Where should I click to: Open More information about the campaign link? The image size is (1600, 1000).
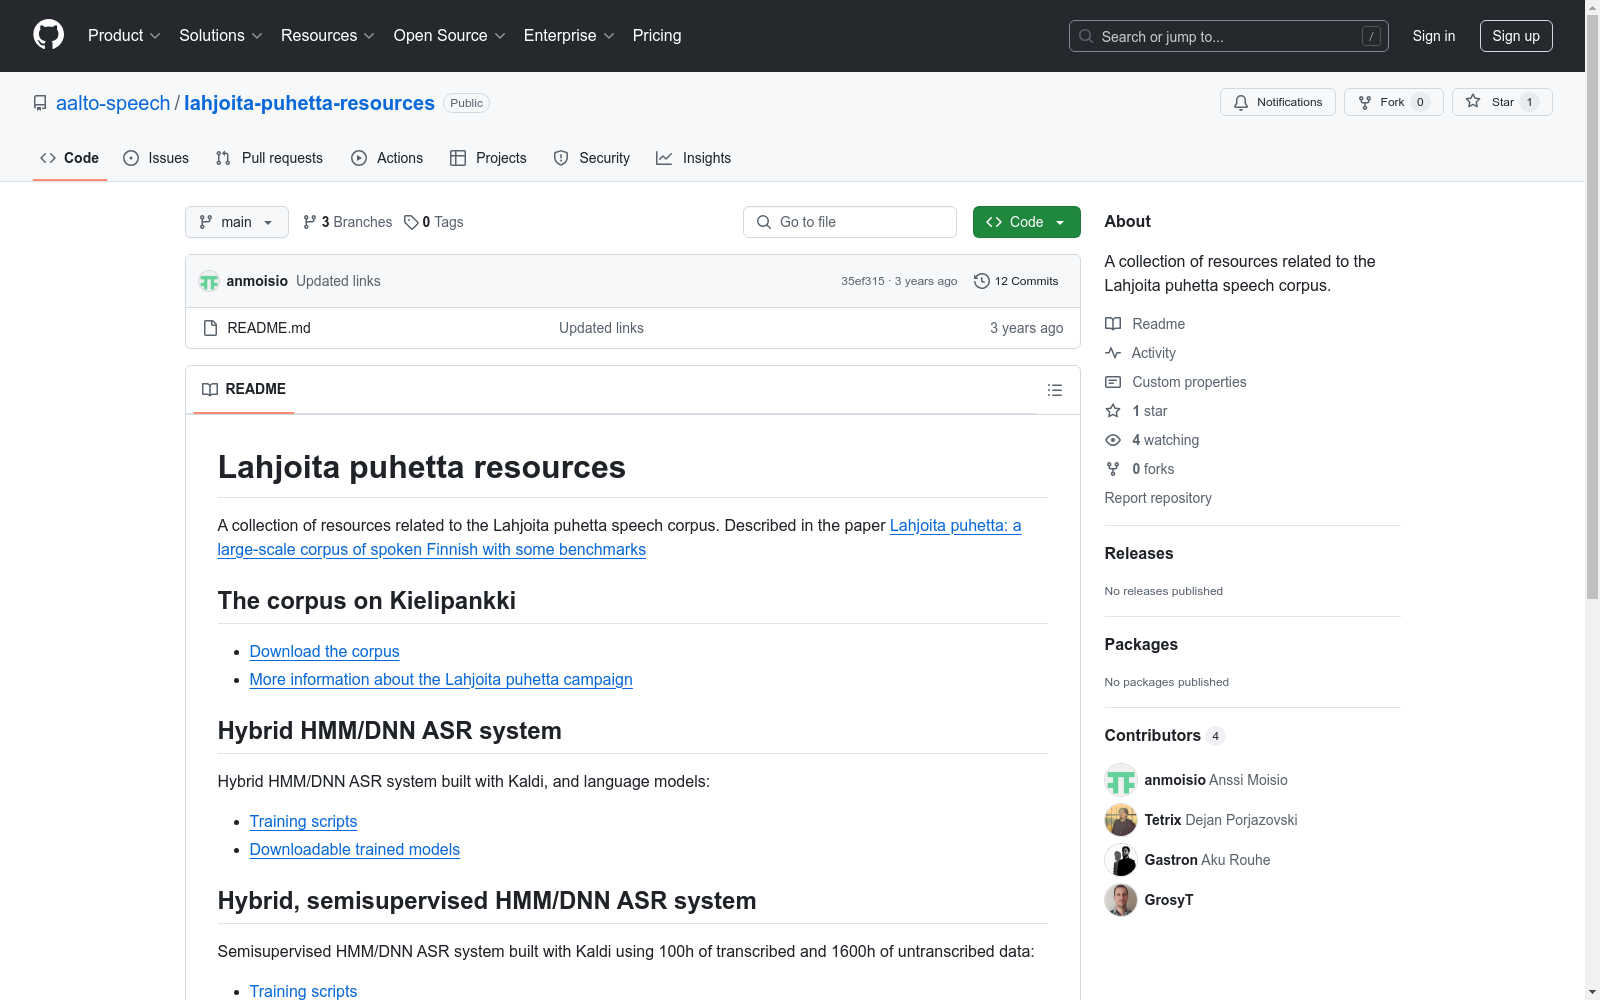(441, 679)
